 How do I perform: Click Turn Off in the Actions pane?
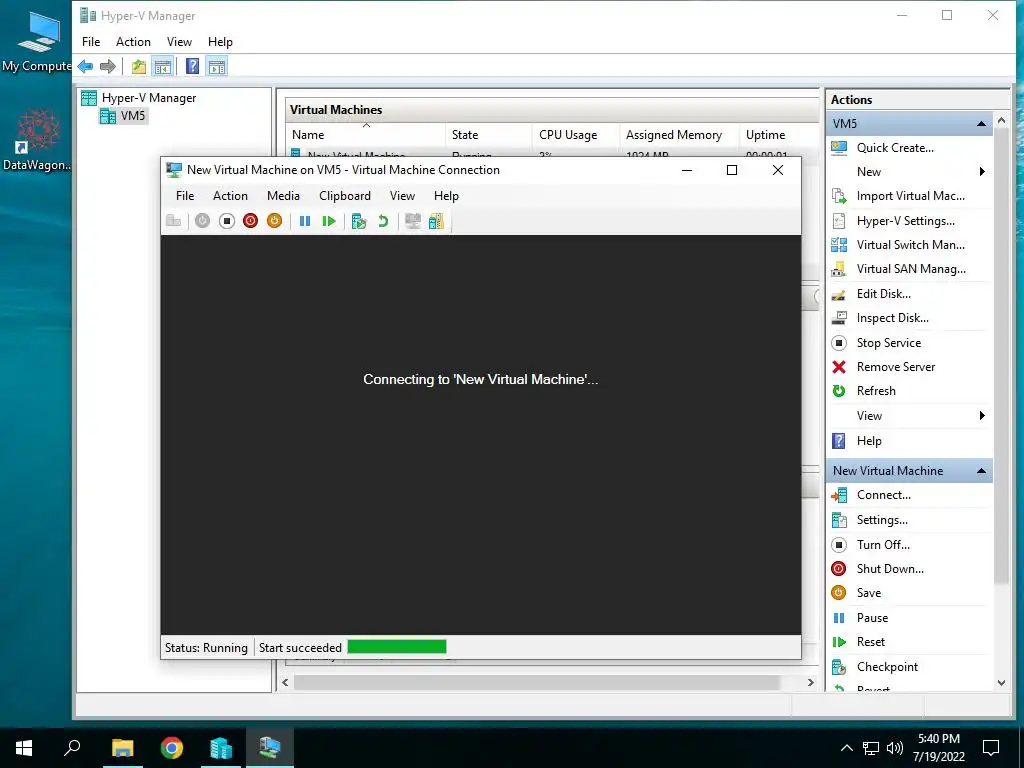click(883, 545)
